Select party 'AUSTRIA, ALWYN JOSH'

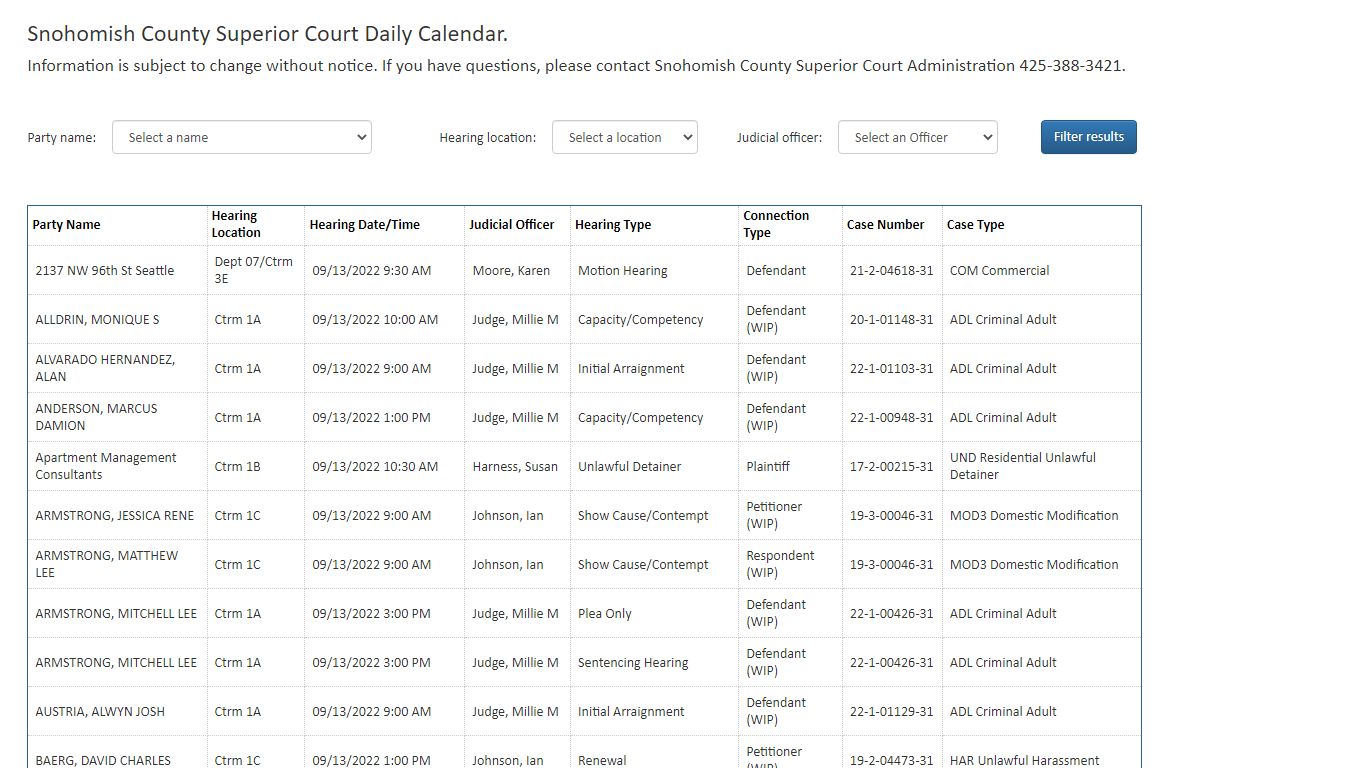pos(100,712)
